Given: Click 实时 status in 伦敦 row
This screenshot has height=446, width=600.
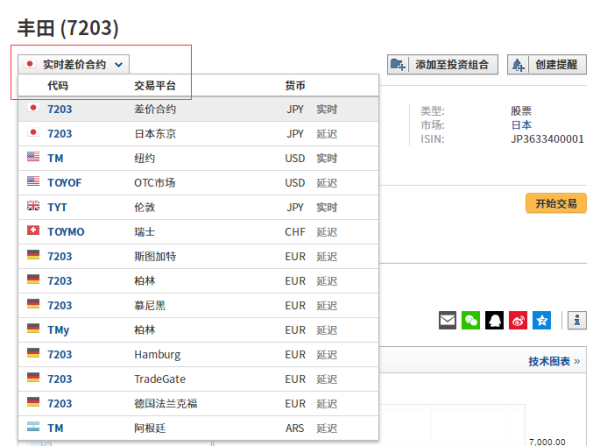Looking at the screenshot, I should pyautogui.click(x=327, y=207).
